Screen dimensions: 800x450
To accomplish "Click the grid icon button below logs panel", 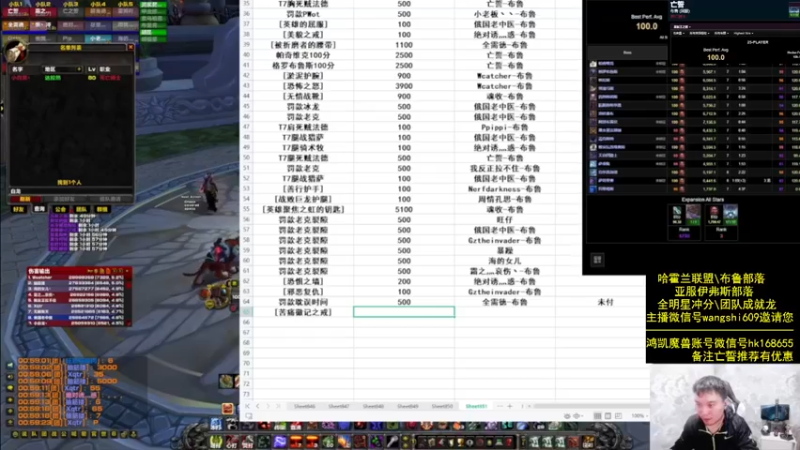I will pos(597,260).
